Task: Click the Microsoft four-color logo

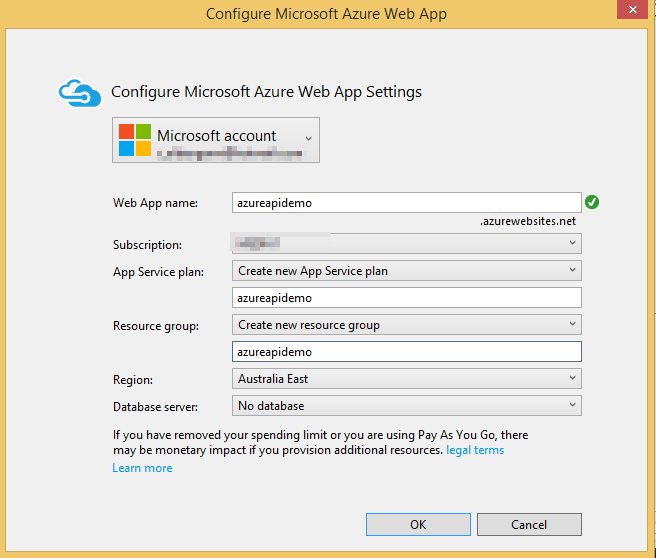Action: pyautogui.click(x=135, y=140)
